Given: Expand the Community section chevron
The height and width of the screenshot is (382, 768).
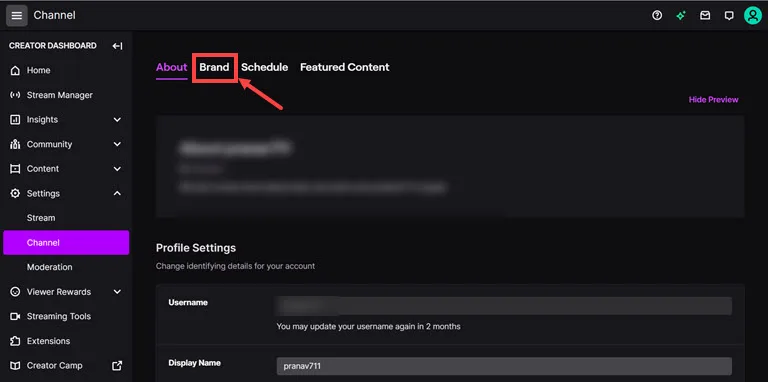Looking at the screenshot, I should pos(117,144).
